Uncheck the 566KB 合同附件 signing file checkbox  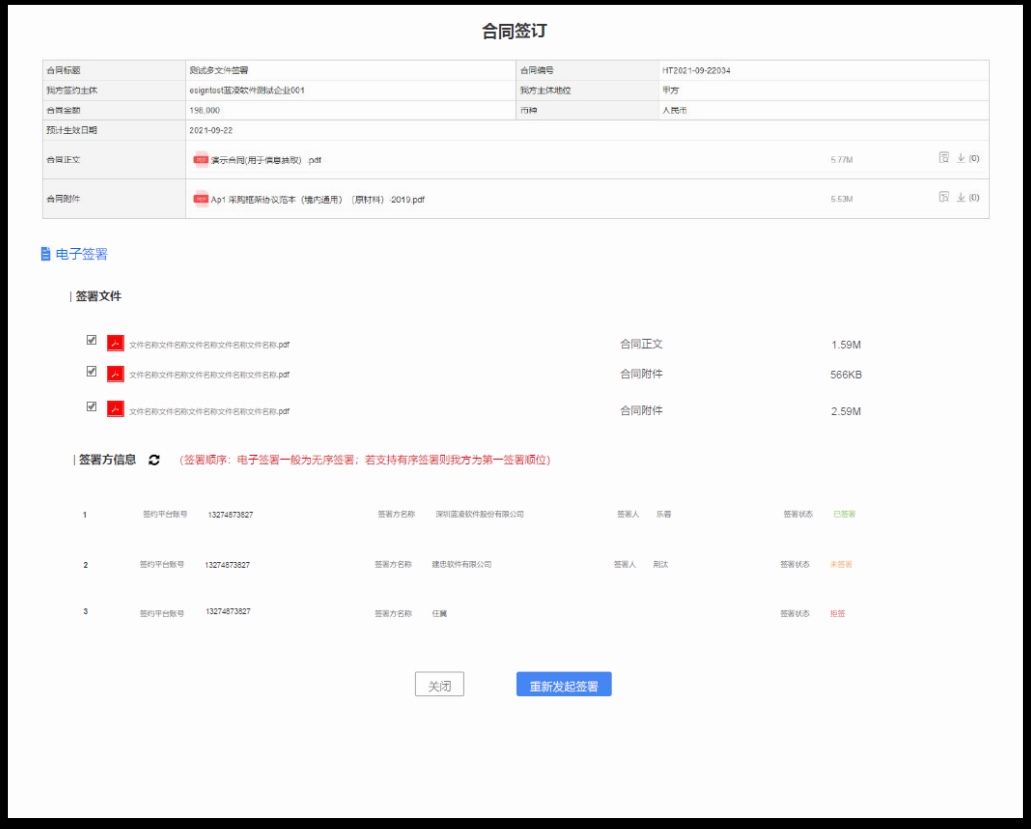(x=92, y=371)
